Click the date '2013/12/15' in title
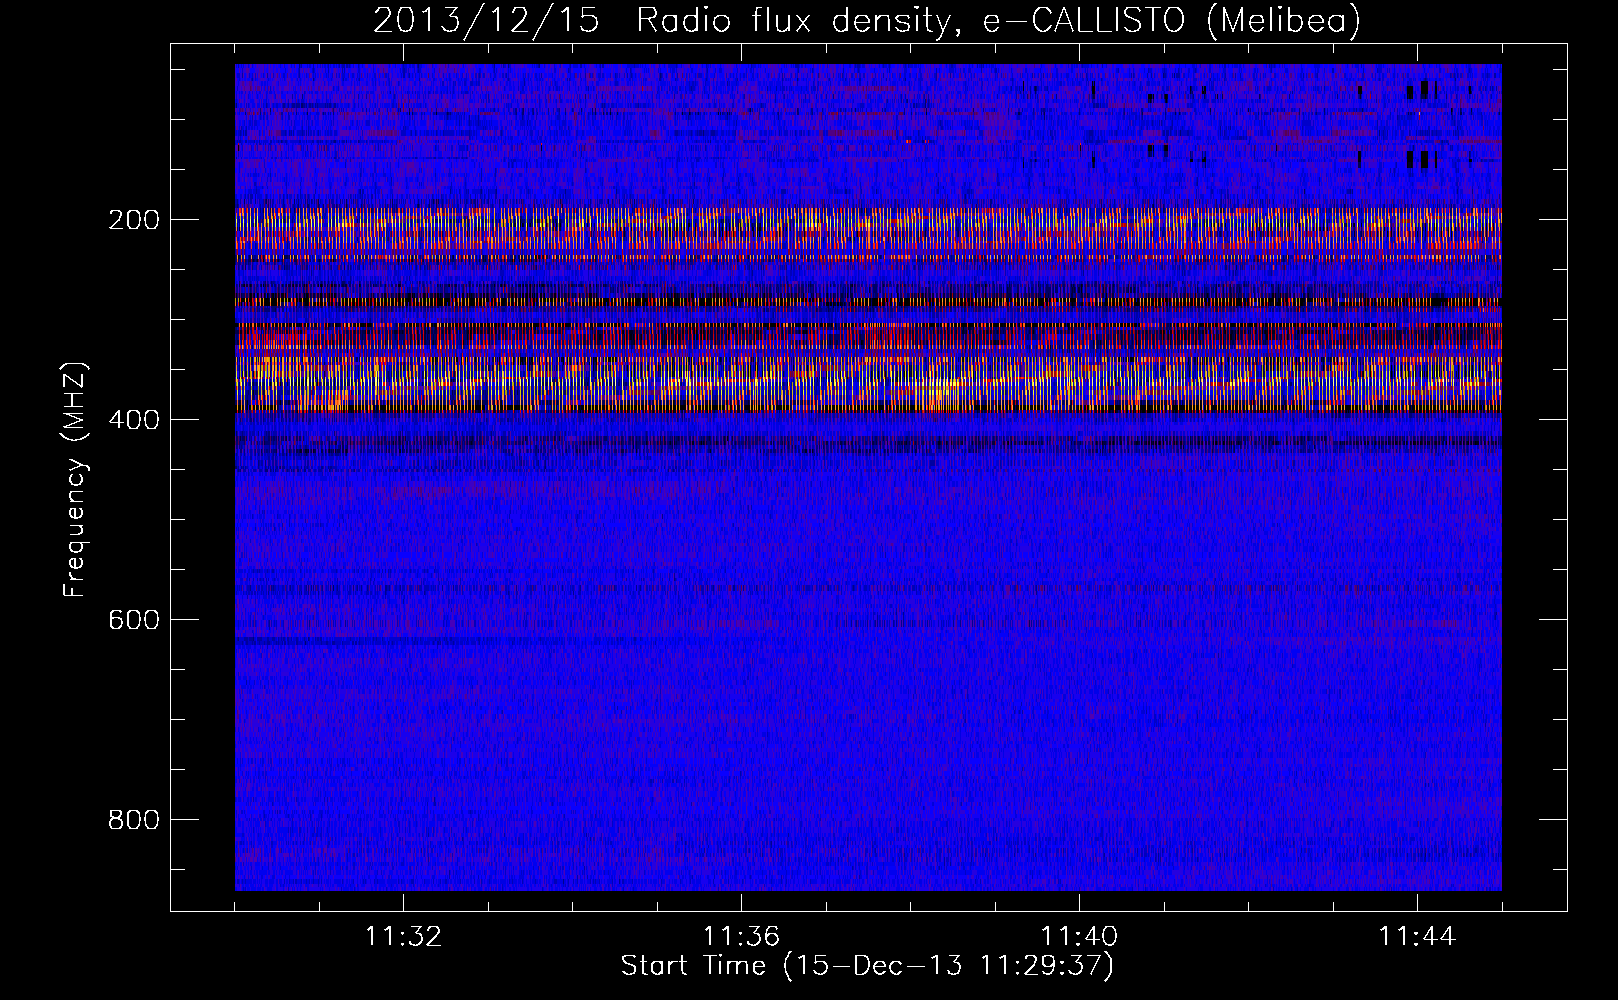This screenshot has height=1000, width=1618. click(x=486, y=20)
